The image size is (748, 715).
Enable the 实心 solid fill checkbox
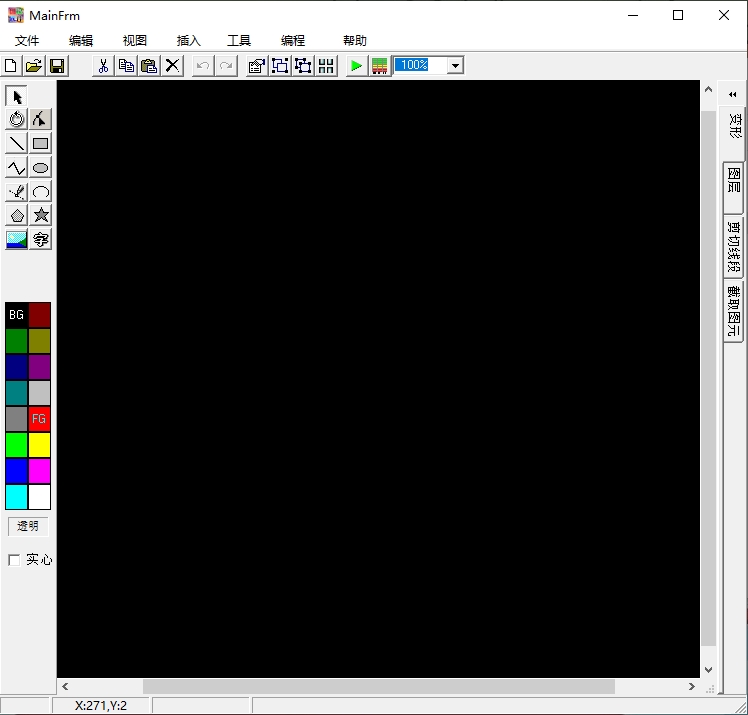14,560
